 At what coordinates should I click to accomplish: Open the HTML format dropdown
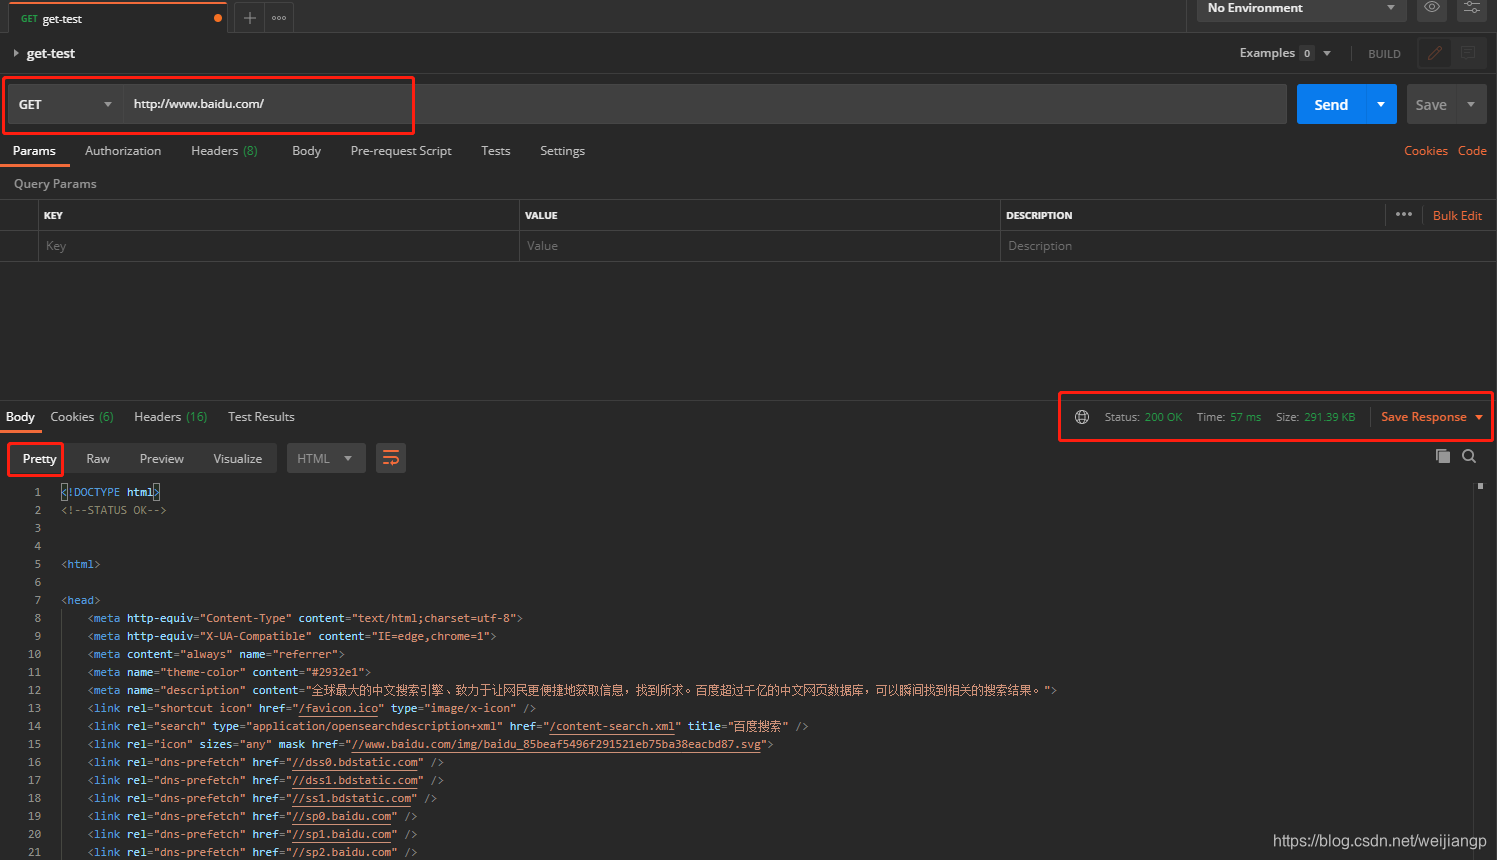326,458
